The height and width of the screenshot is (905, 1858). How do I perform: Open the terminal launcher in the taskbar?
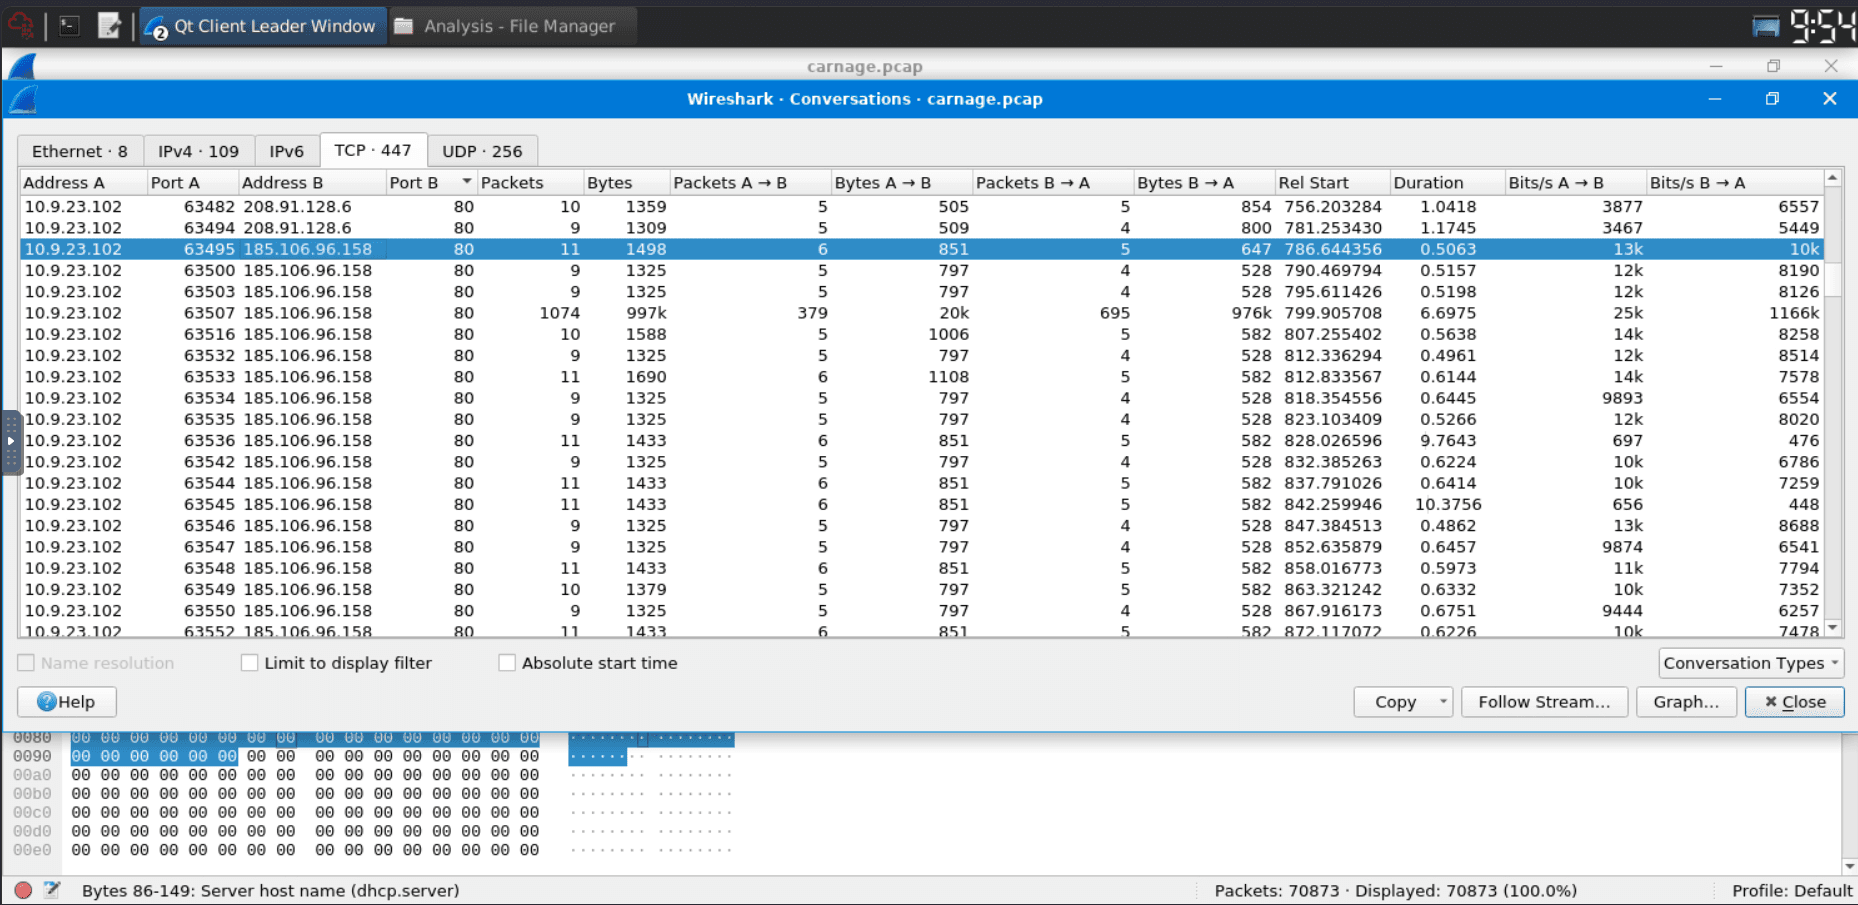tap(69, 26)
